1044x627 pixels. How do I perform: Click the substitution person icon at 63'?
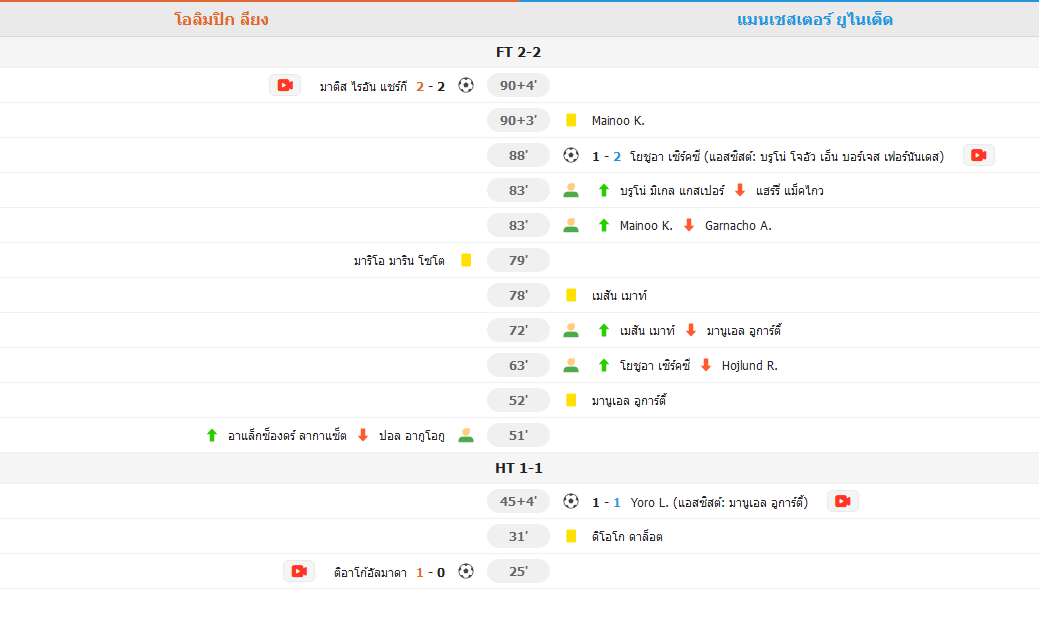(x=571, y=365)
